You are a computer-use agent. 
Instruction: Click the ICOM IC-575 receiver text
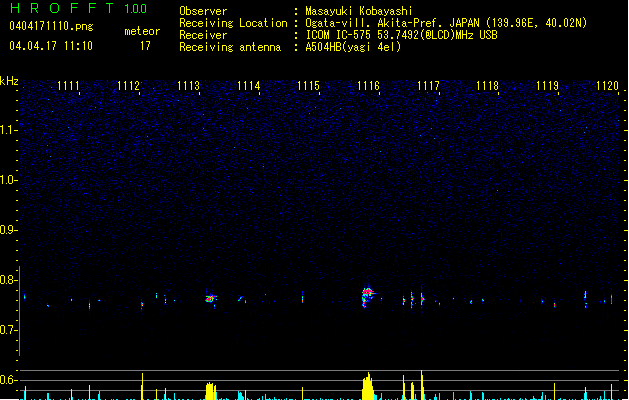tap(401, 35)
